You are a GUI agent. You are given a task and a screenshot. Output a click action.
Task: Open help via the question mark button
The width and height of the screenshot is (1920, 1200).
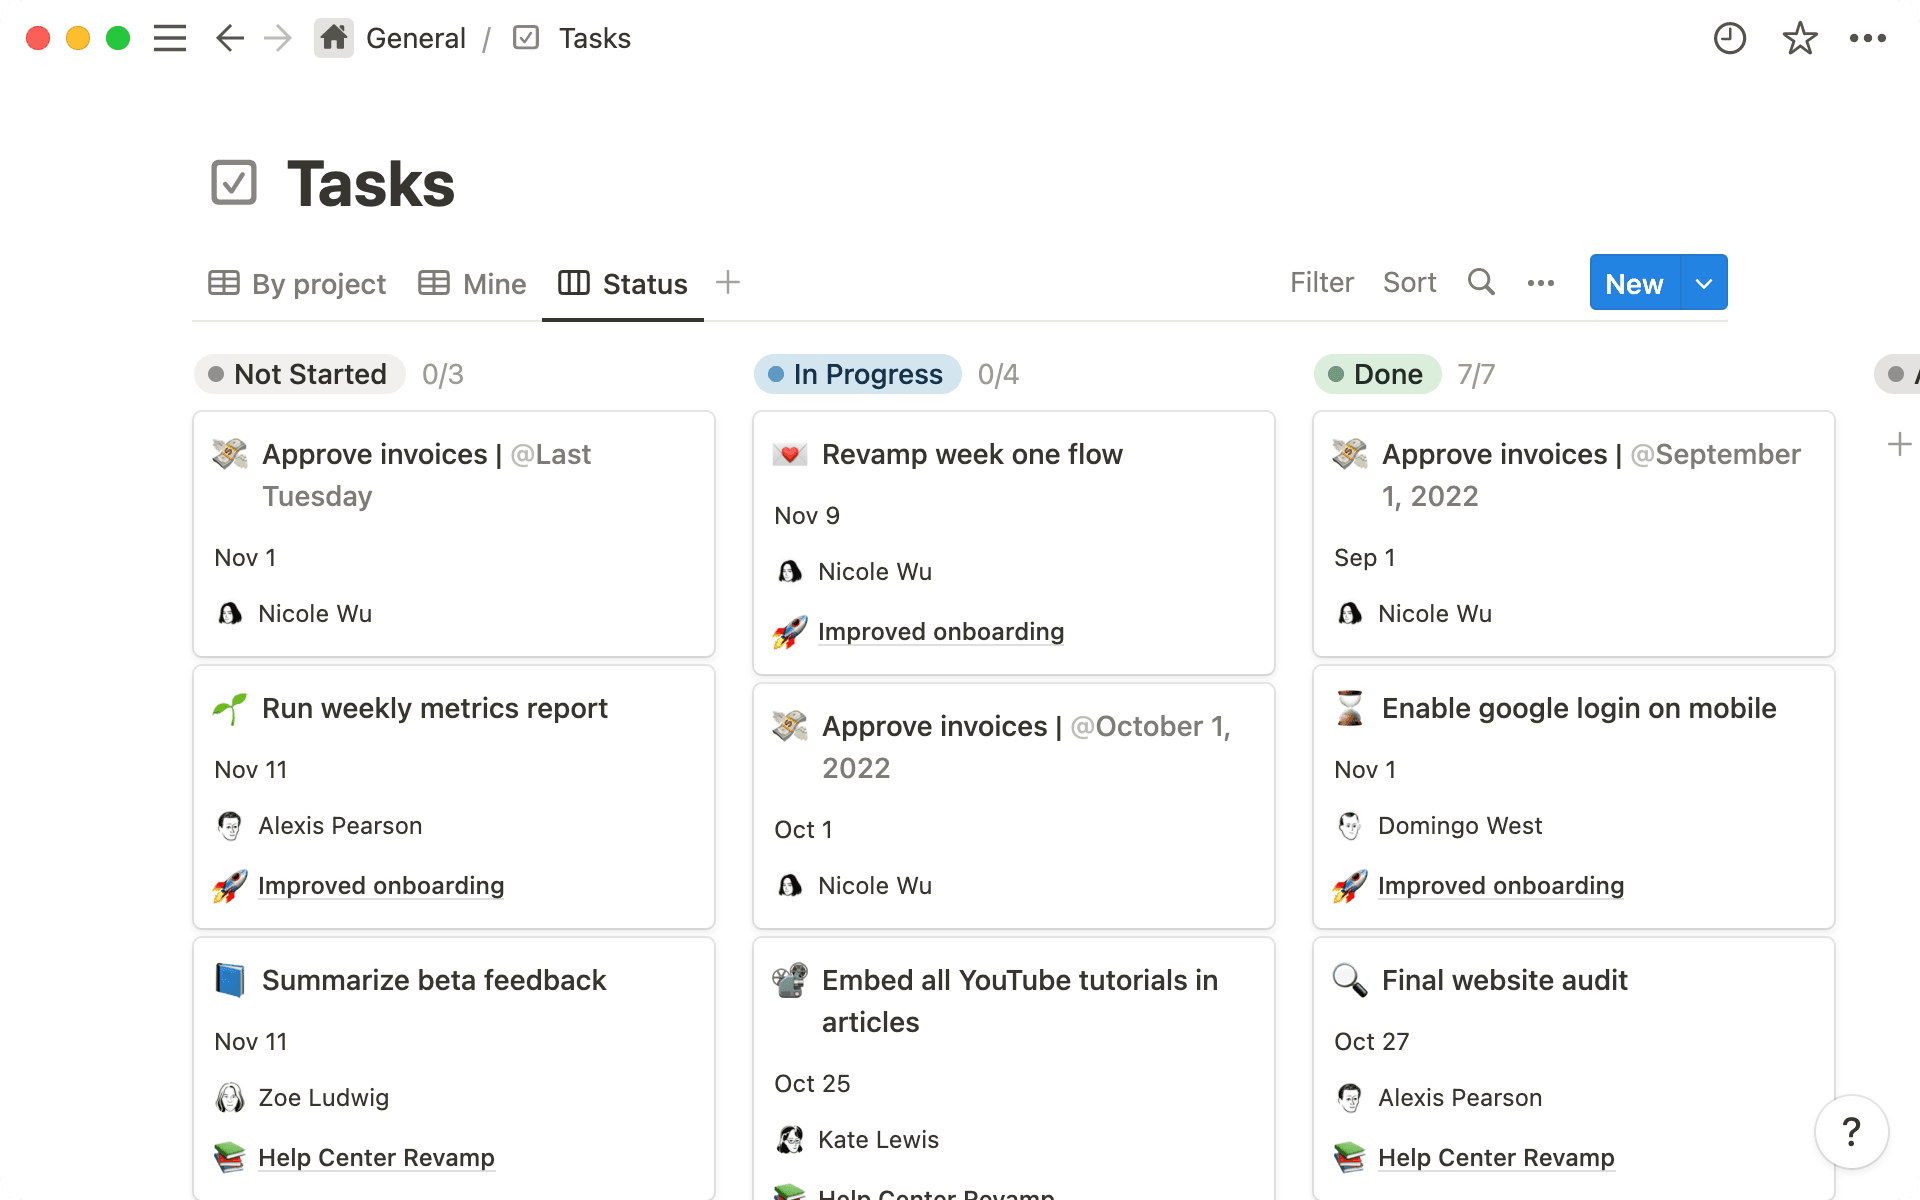pyautogui.click(x=1852, y=1131)
